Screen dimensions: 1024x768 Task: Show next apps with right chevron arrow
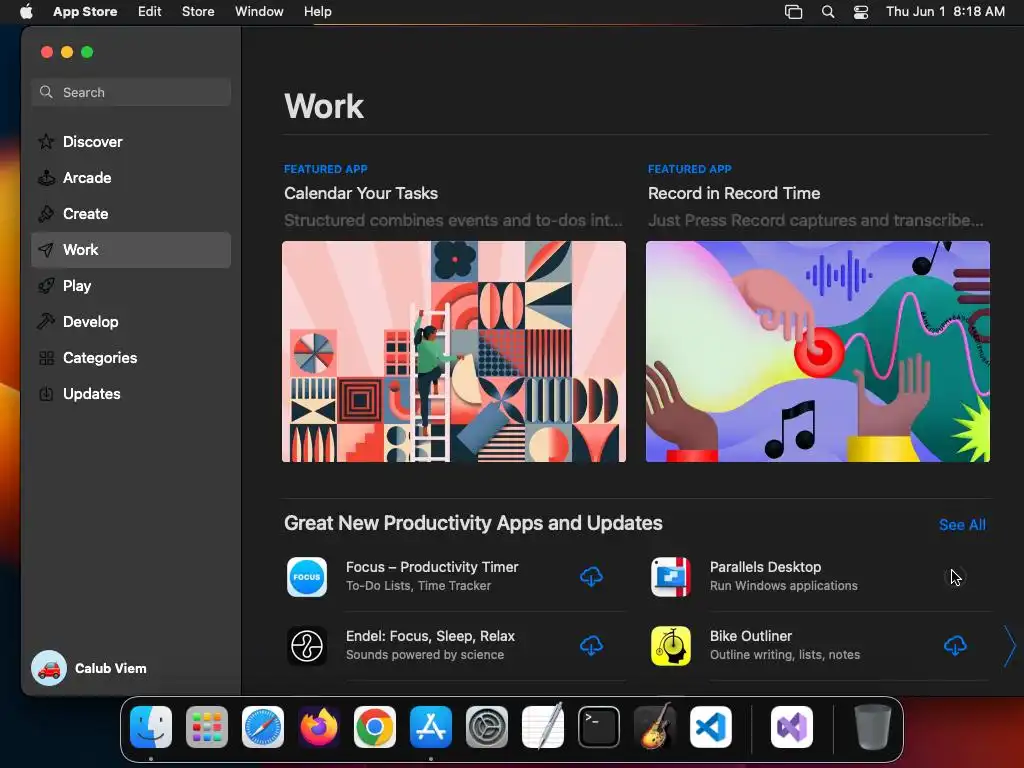click(1009, 646)
